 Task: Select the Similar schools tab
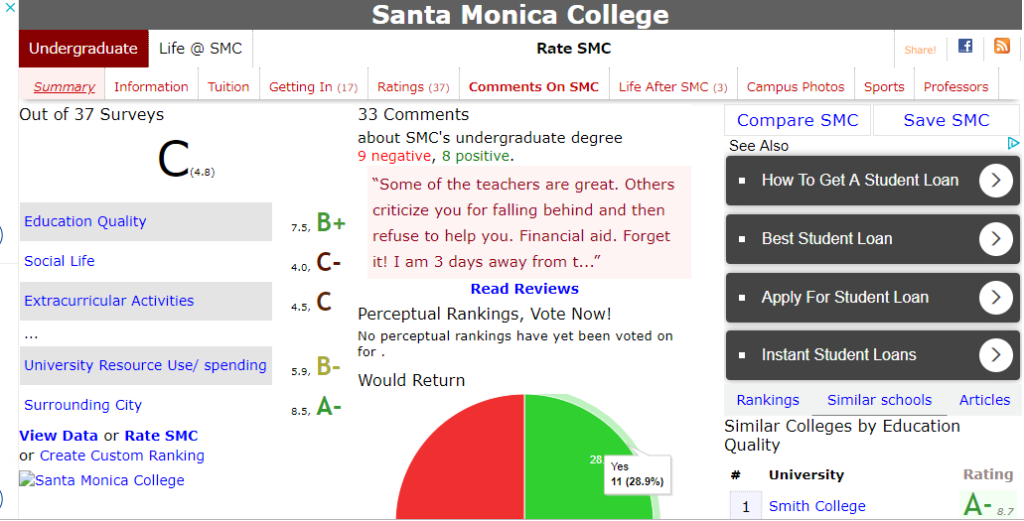click(879, 400)
